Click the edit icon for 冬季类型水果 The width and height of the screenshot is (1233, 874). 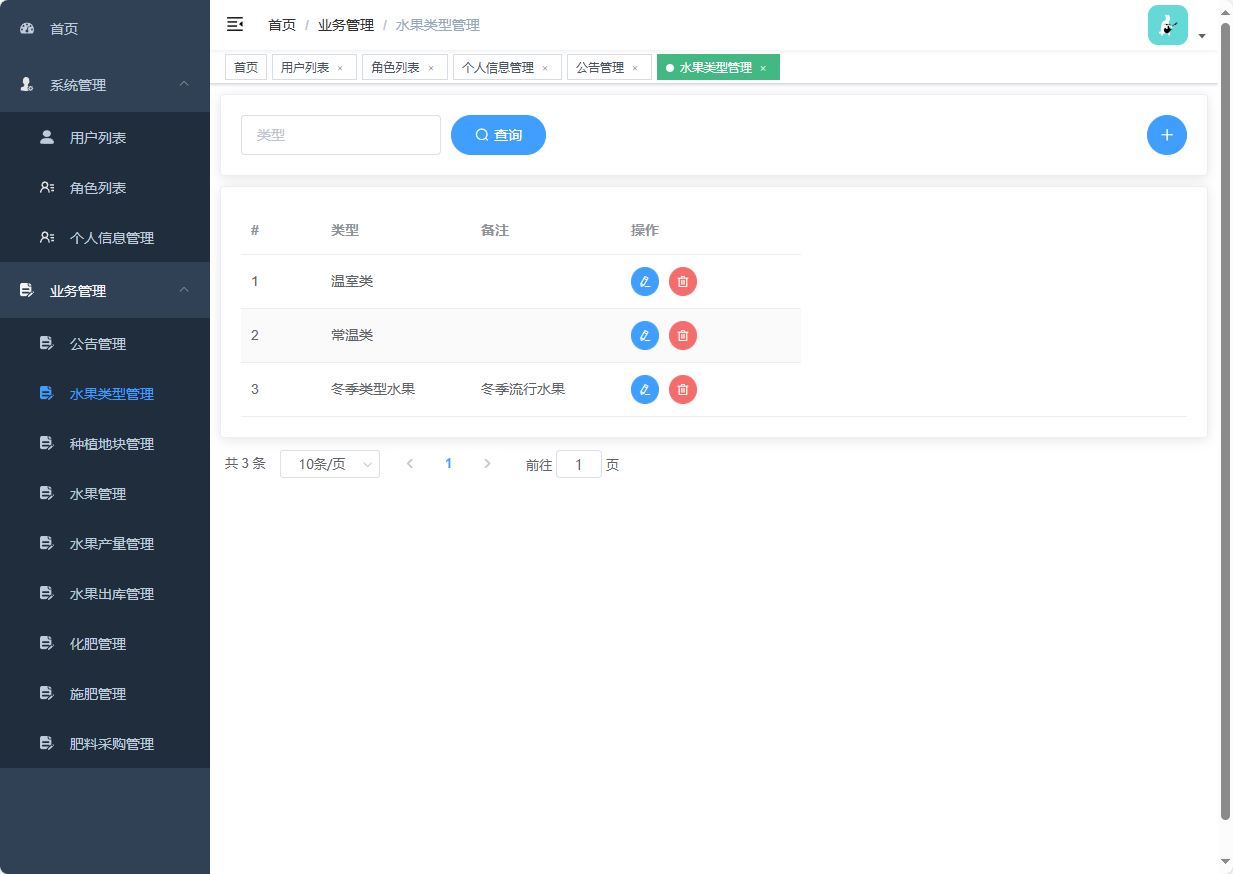[644, 389]
